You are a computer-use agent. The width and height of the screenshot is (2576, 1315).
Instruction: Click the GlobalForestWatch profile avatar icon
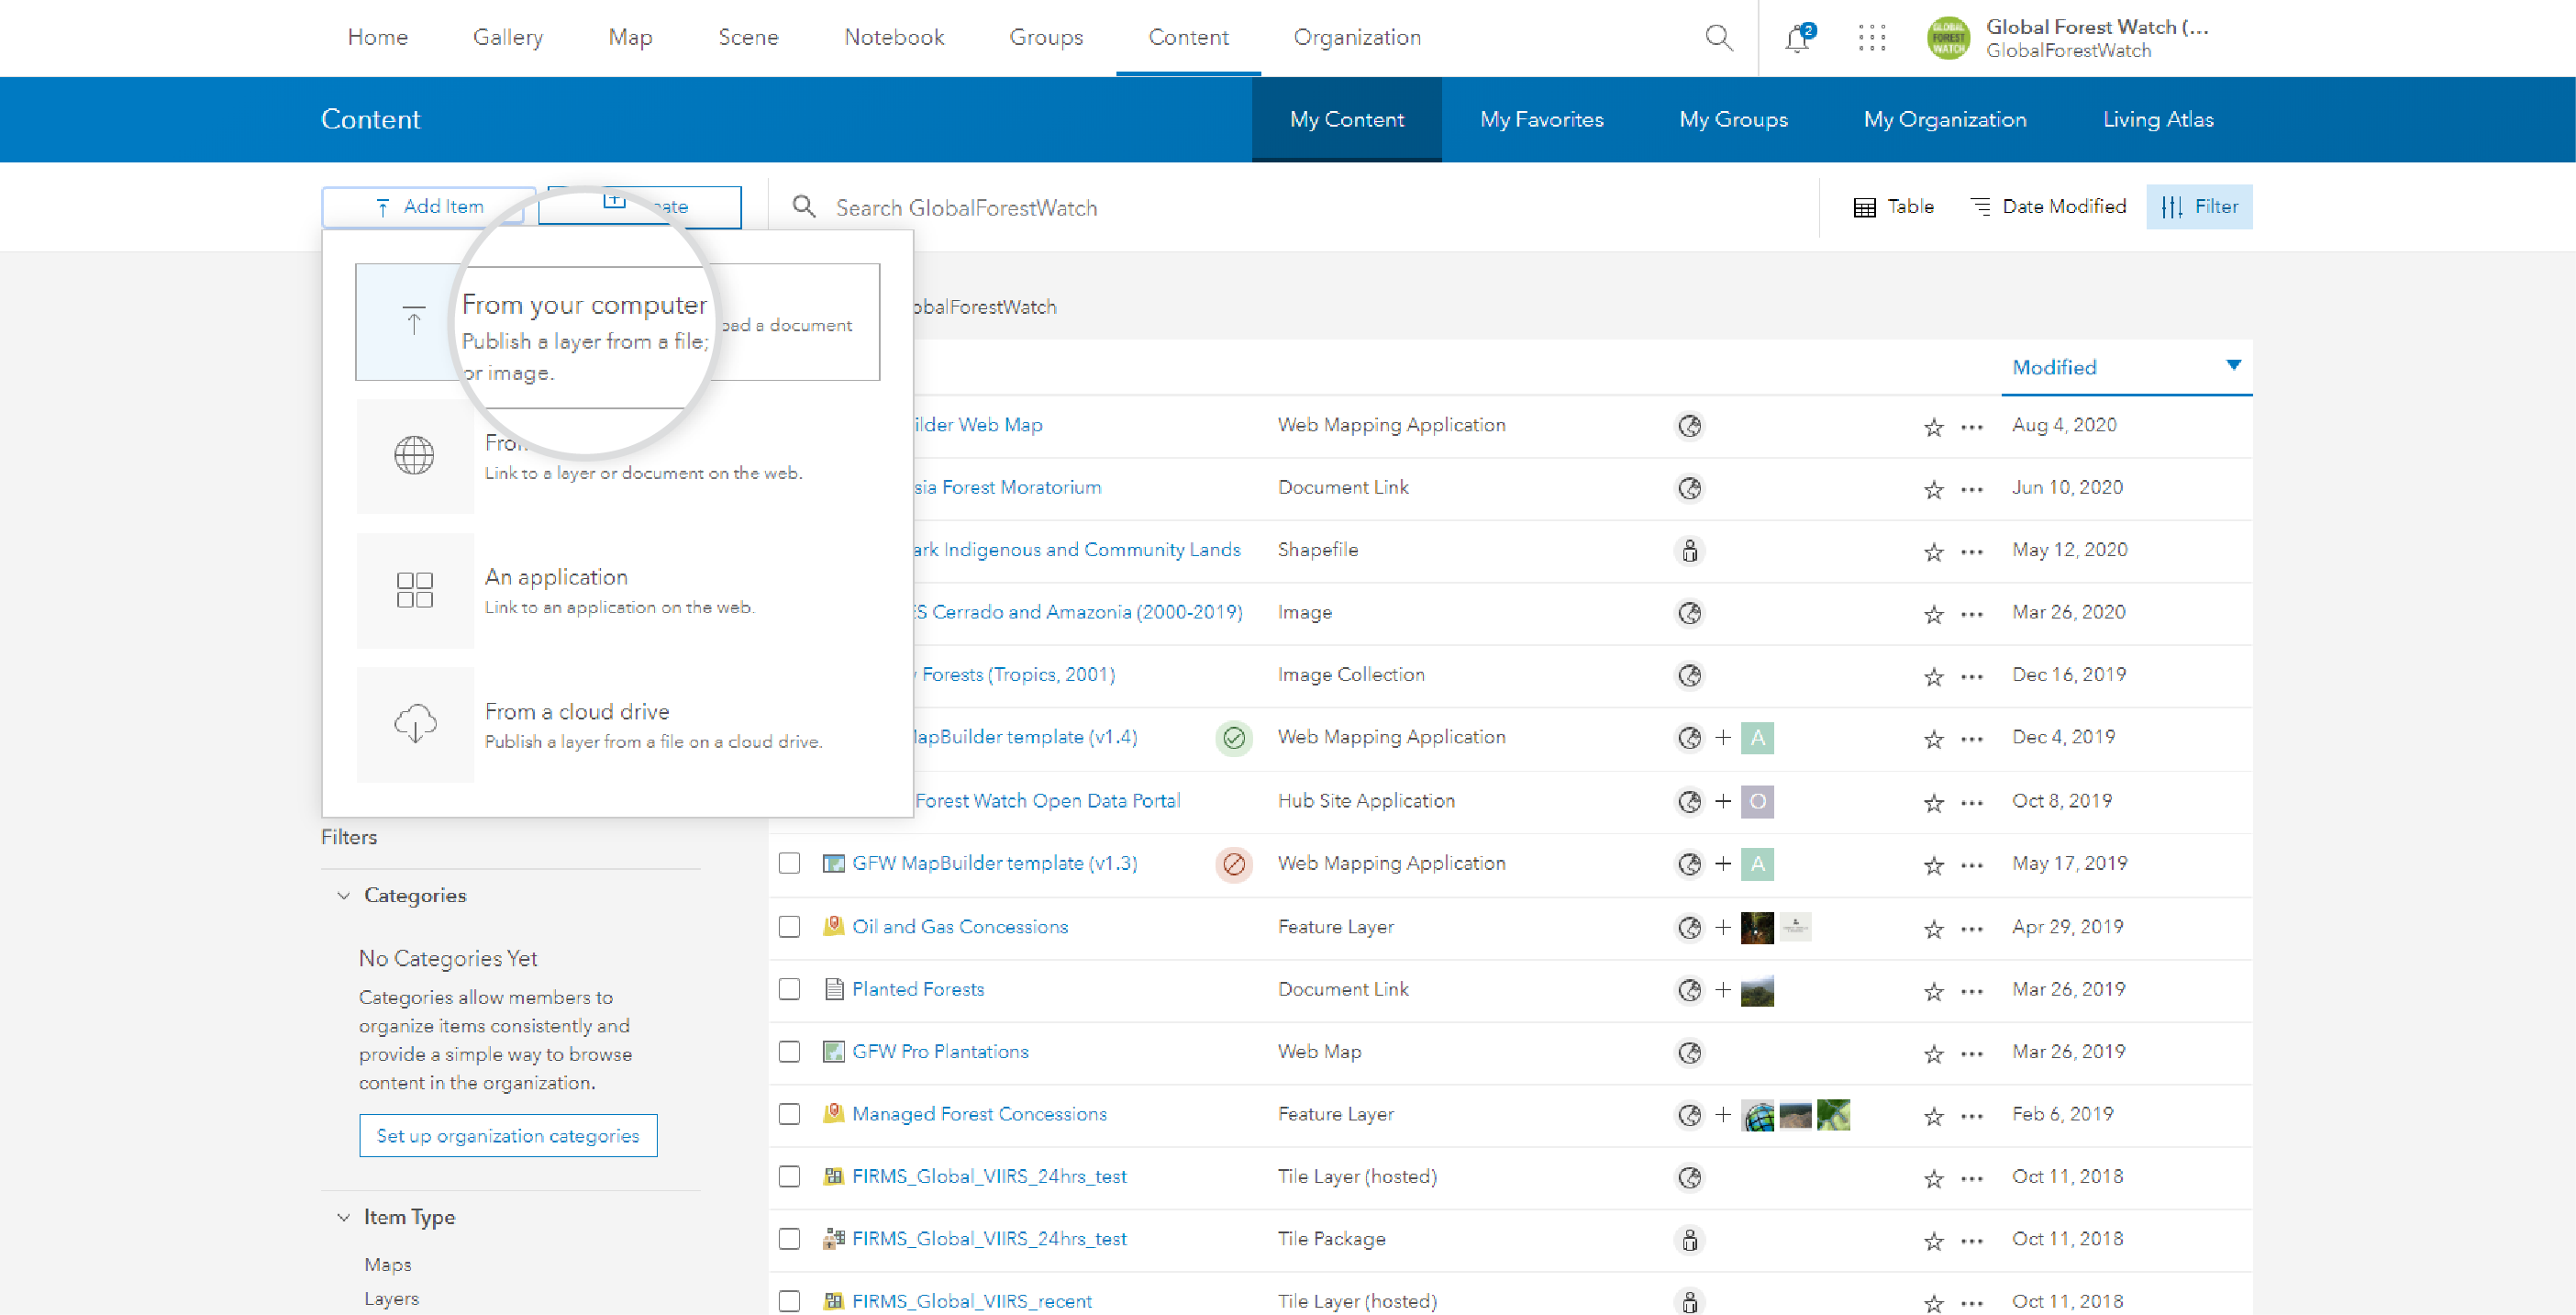click(1948, 37)
